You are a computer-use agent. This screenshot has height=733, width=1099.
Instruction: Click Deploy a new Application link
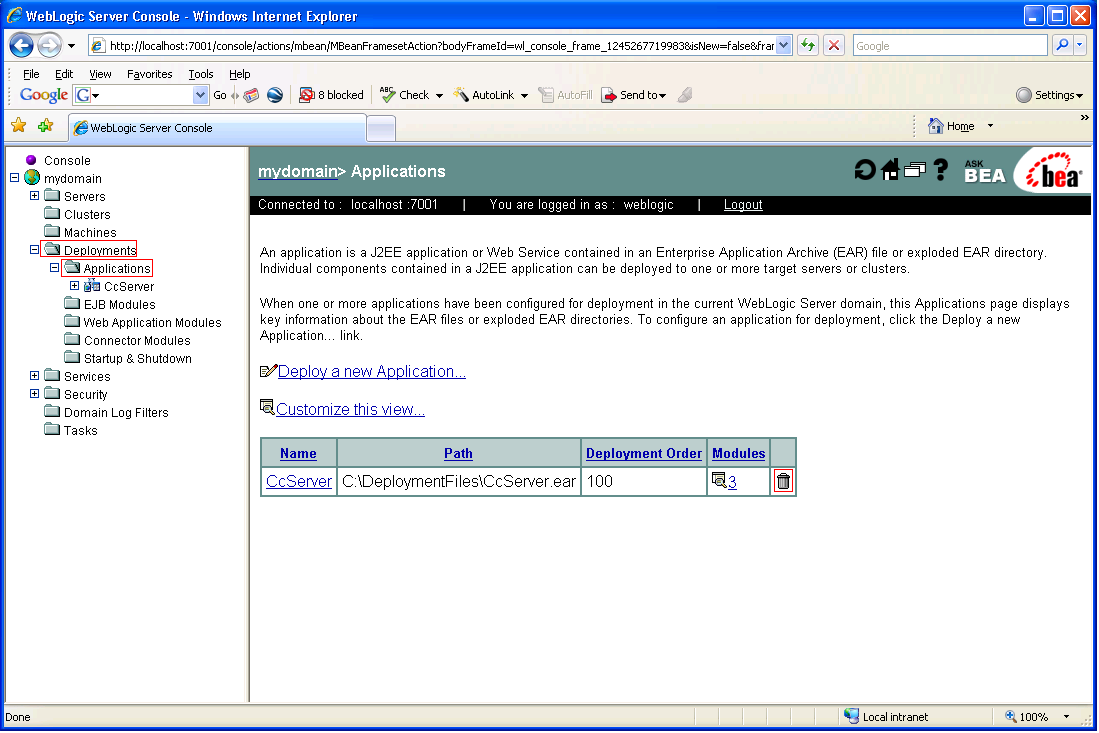pyautogui.click(x=371, y=371)
